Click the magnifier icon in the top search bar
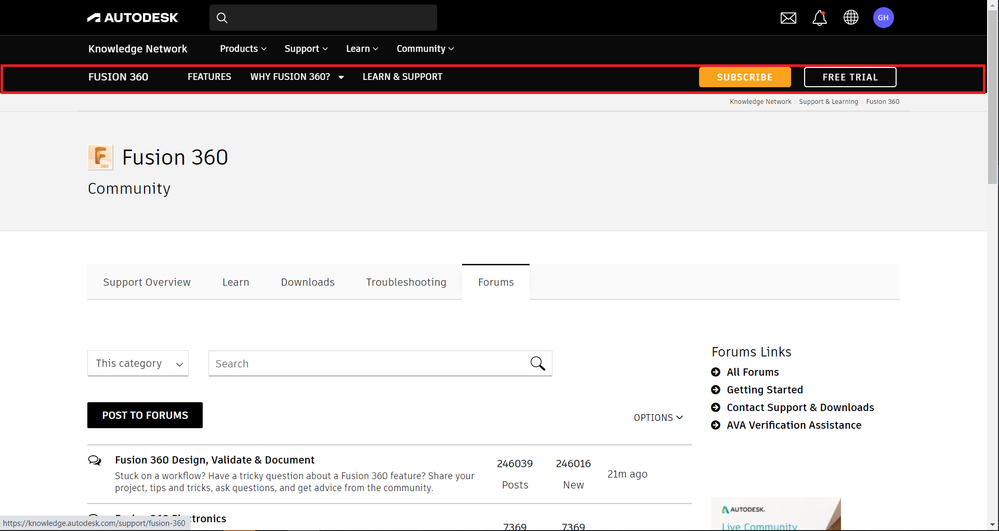This screenshot has width=999, height=531. coord(222,18)
